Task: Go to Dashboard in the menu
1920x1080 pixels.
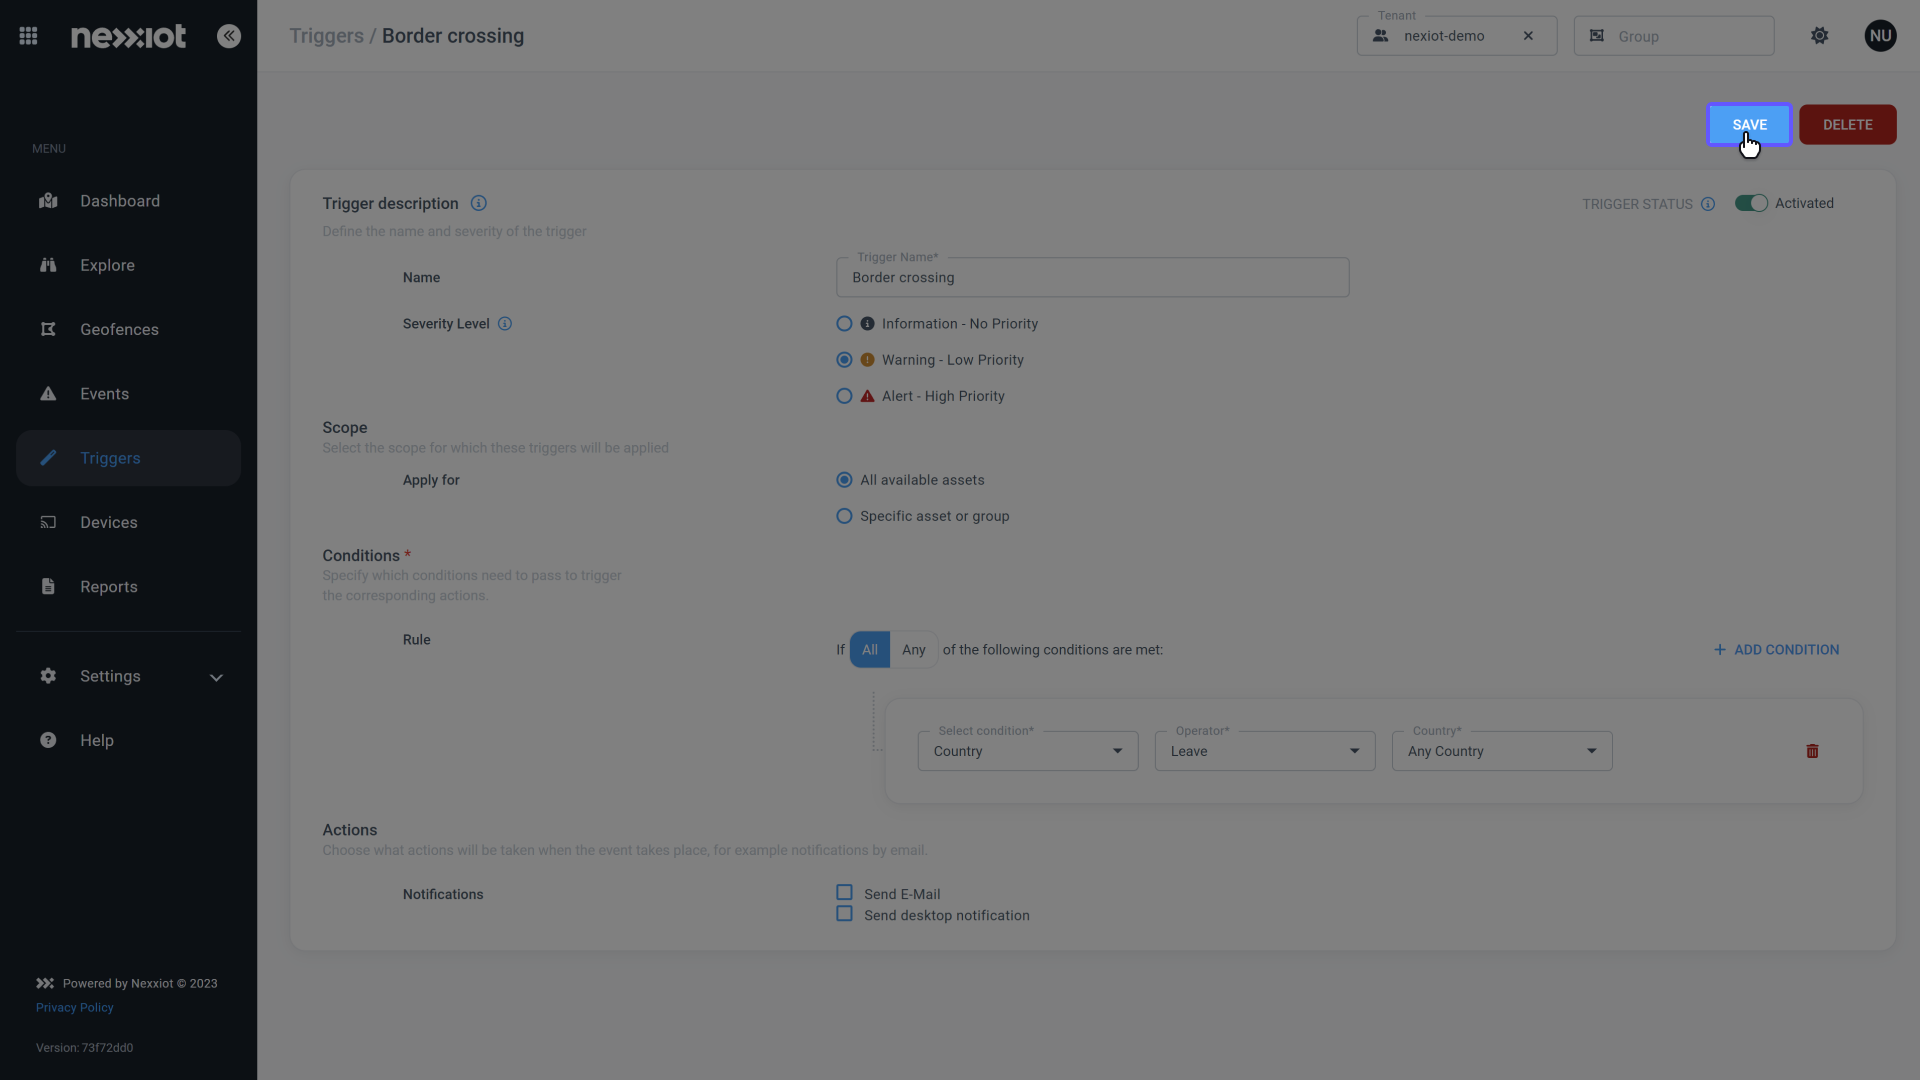Action: [128, 201]
